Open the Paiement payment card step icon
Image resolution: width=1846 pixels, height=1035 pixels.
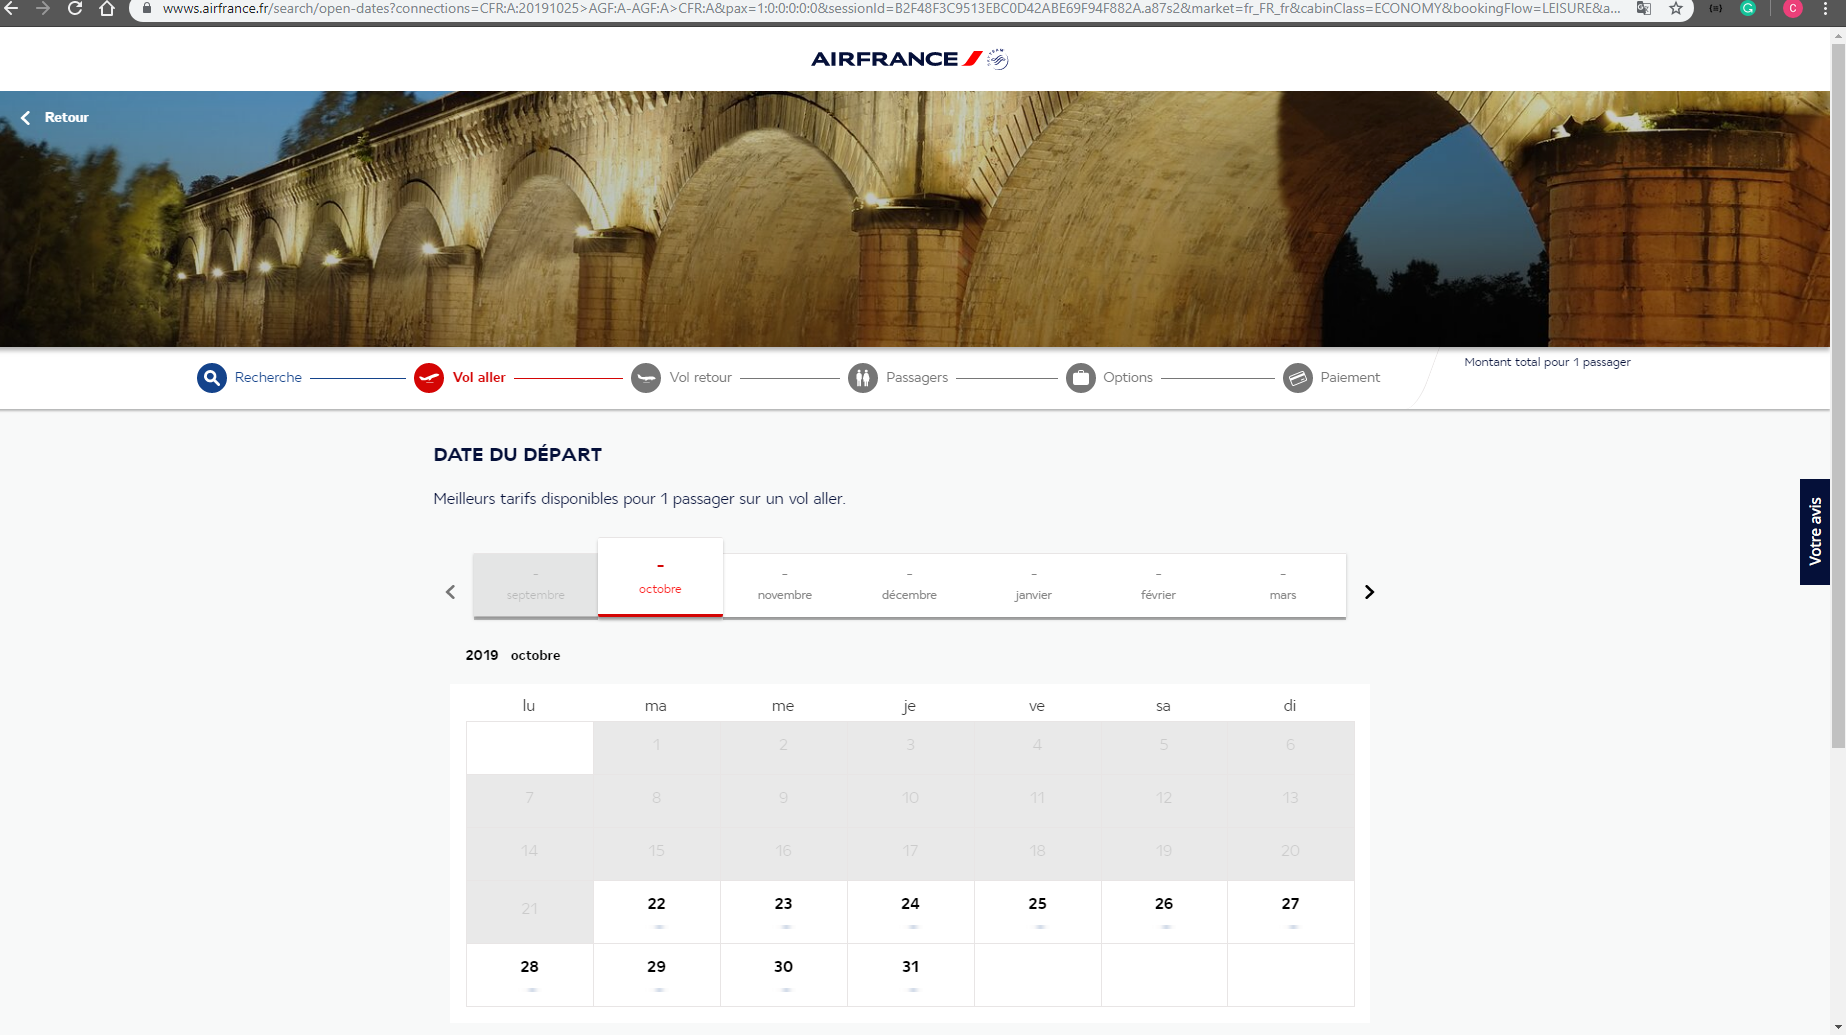[x=1298, y=377]
